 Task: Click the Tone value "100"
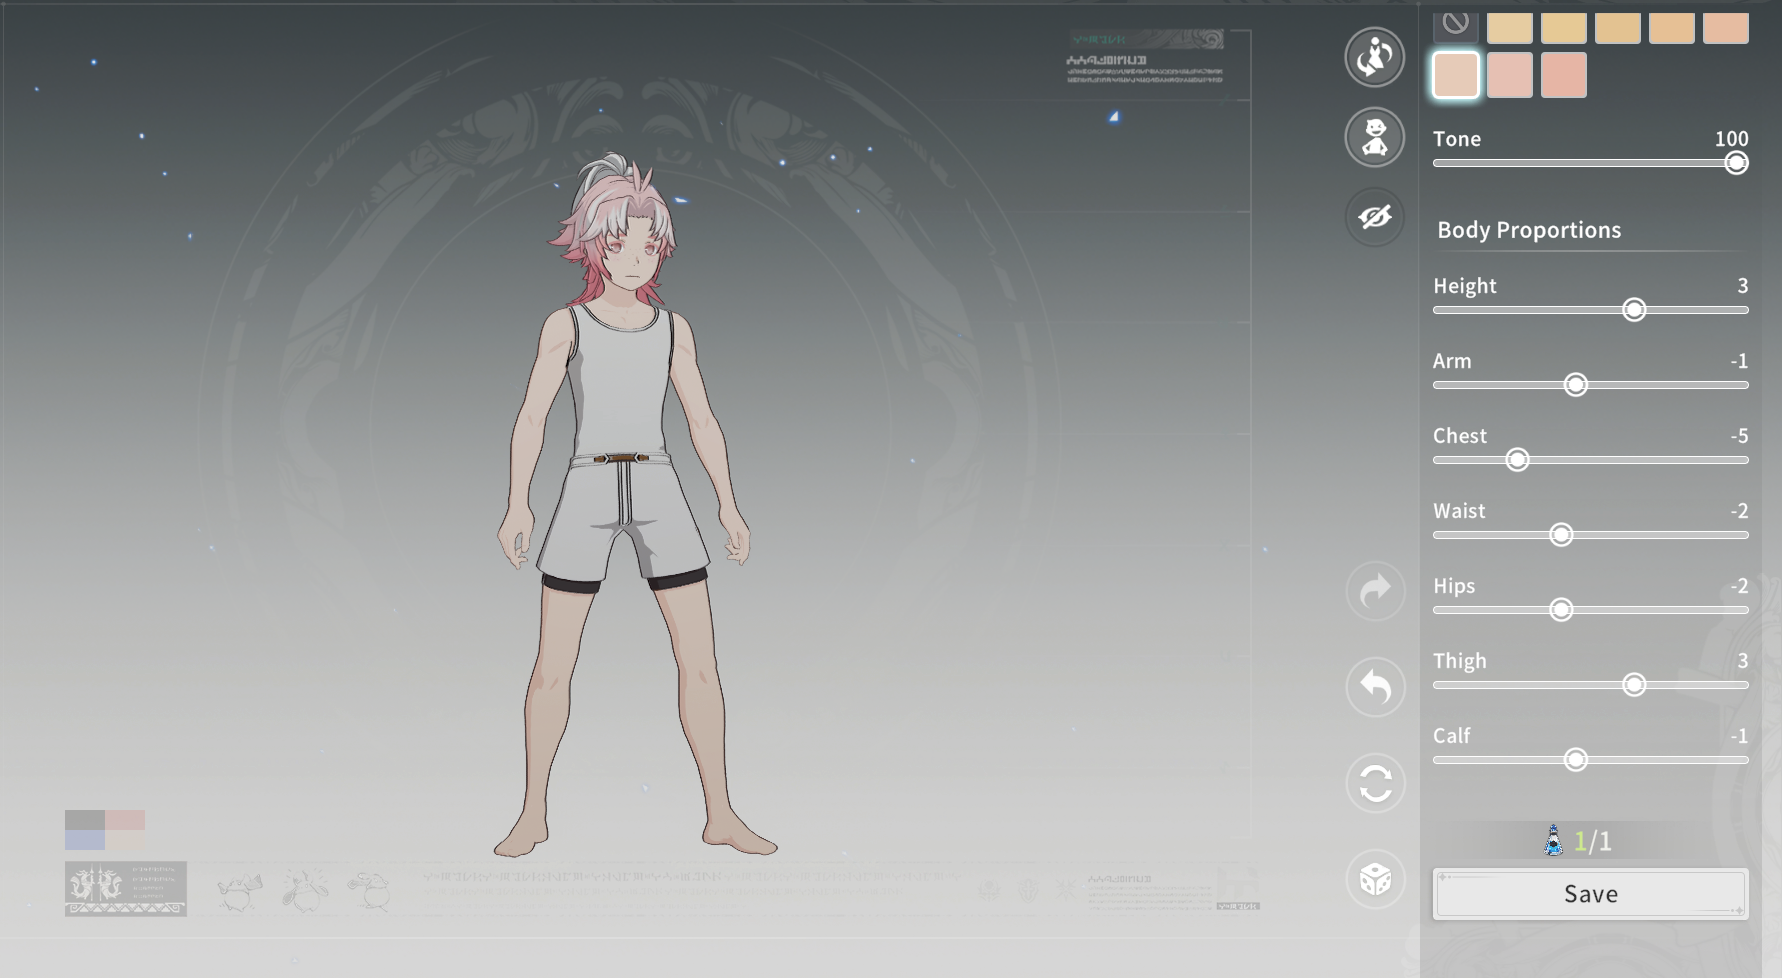pos(1731,139)
